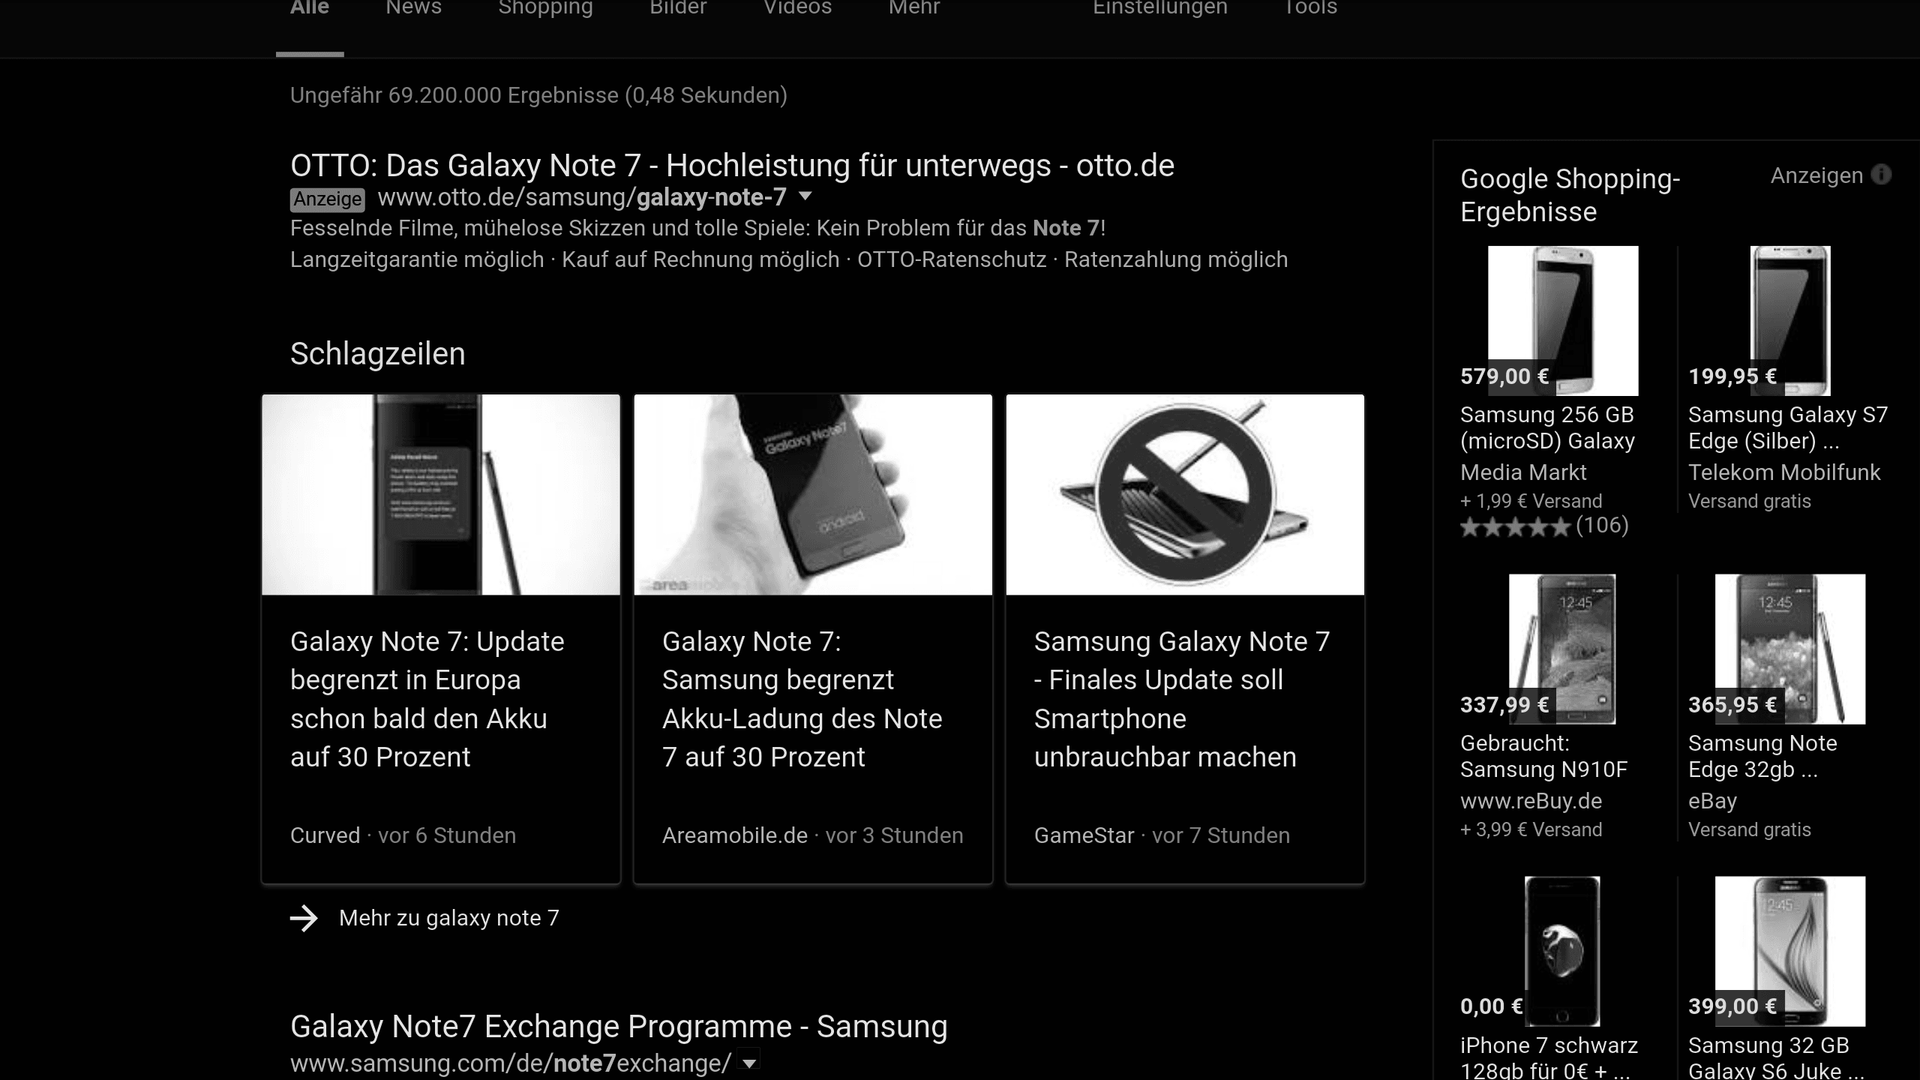Click the Anzeige ad badge
This screenshot has height=1080, width=1920.
[x=327, y=199]
